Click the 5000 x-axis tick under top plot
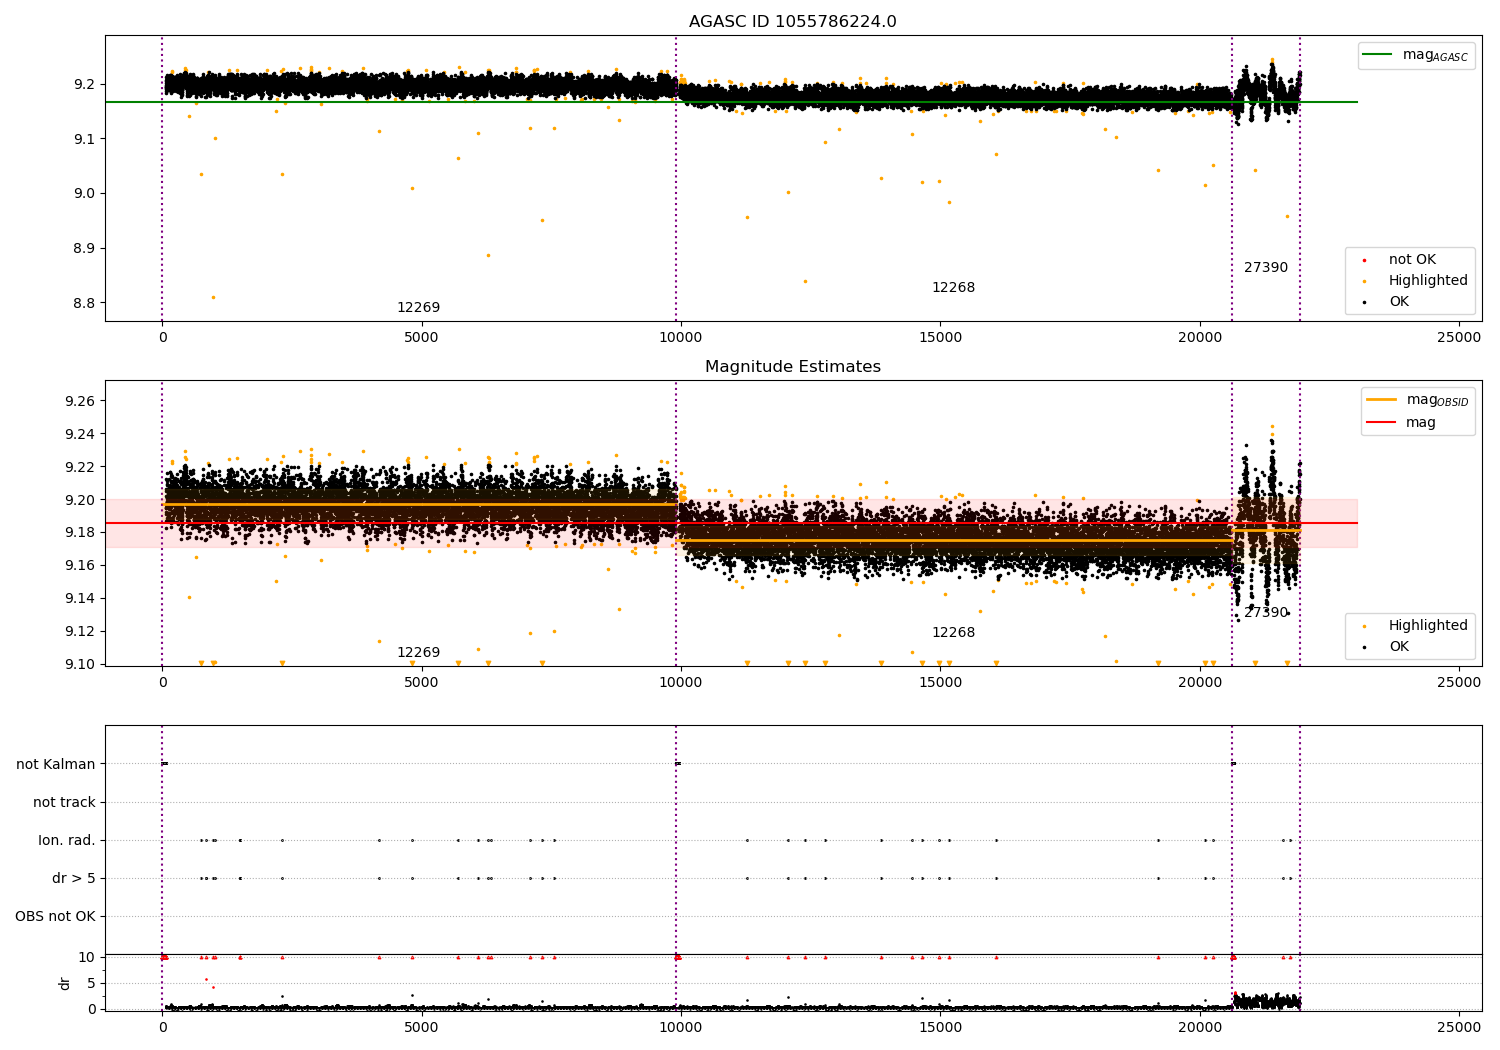This screenshot has width=1500, height=1050. (422, 338)
